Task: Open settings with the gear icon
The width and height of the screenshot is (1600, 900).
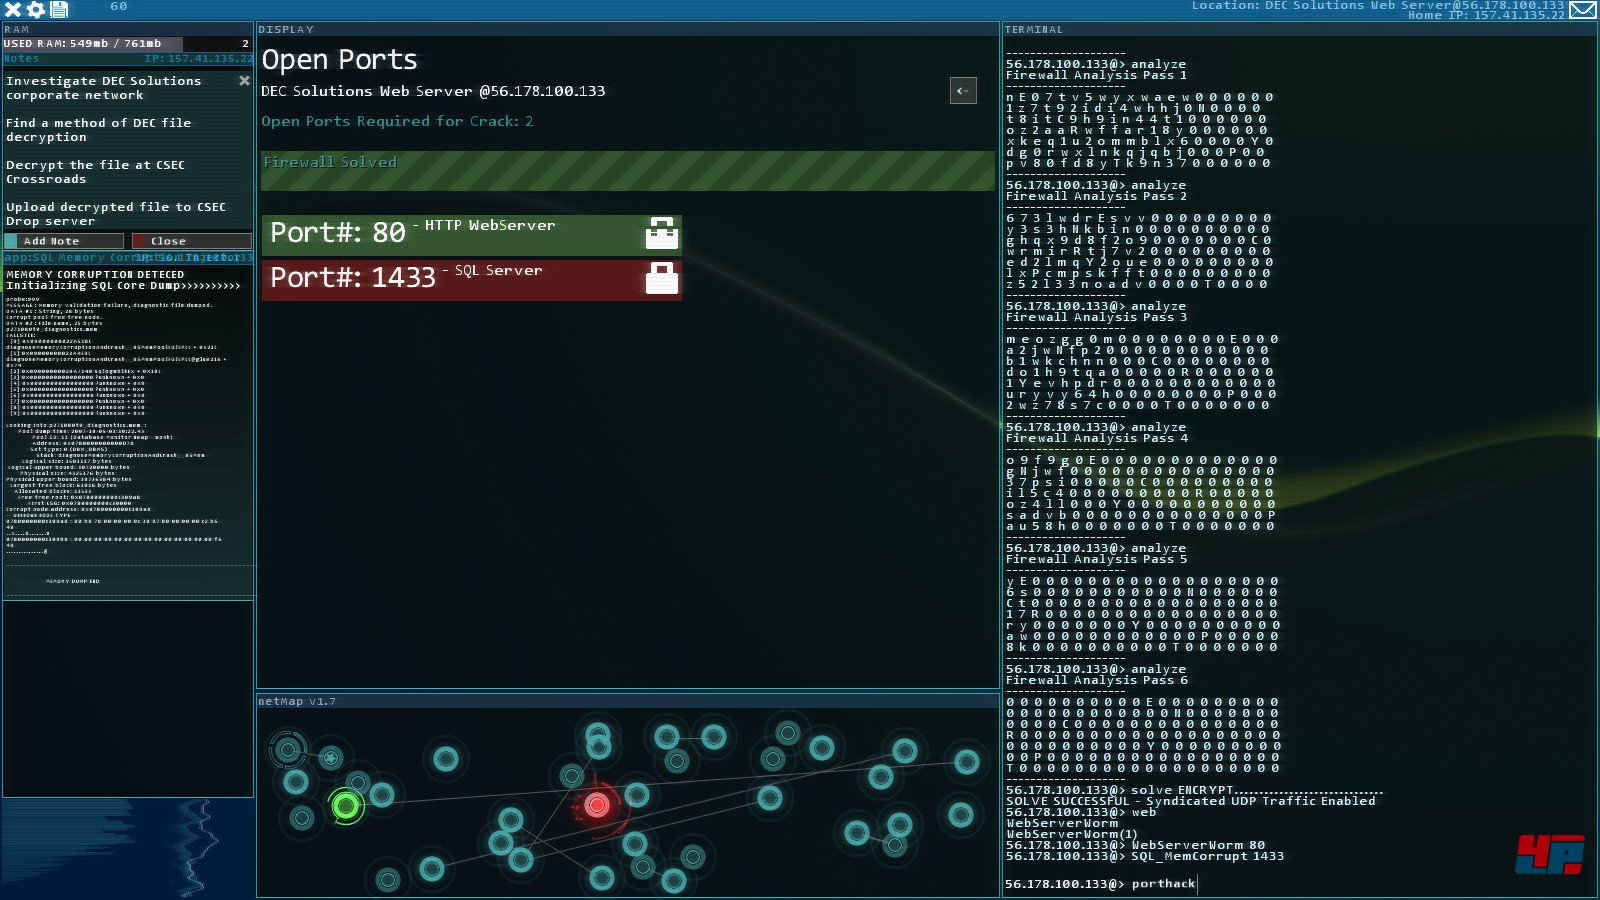Action: tap(36, 9)
